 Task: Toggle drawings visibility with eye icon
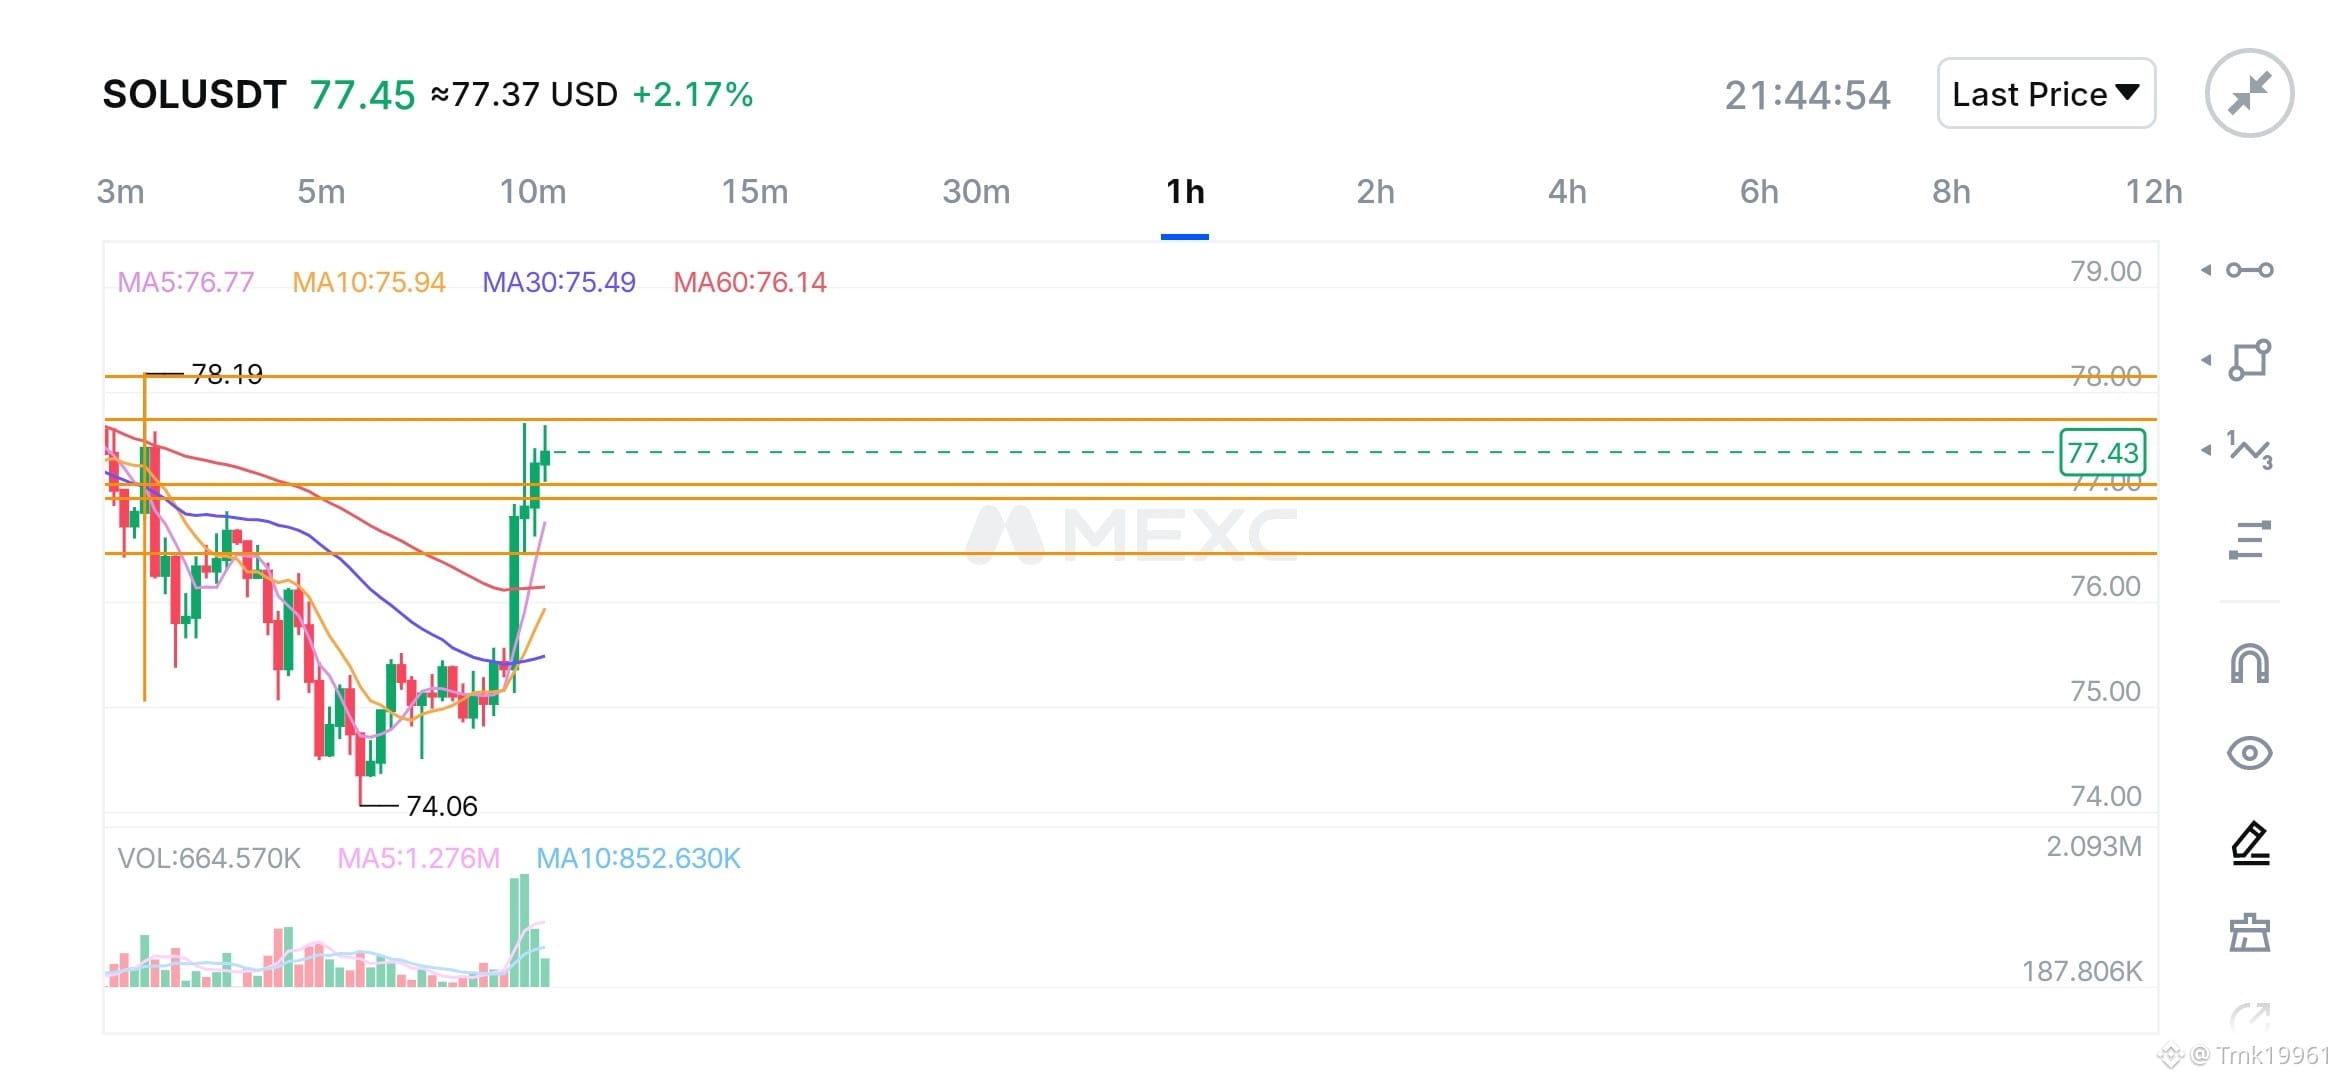2249,753
